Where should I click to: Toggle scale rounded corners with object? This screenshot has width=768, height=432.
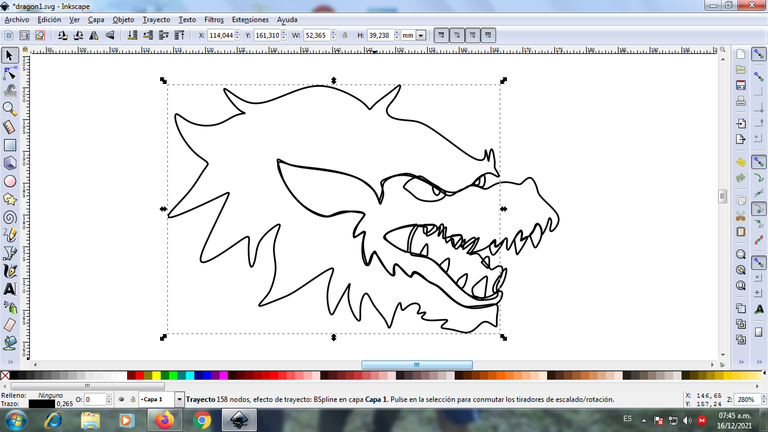(457, 35)
